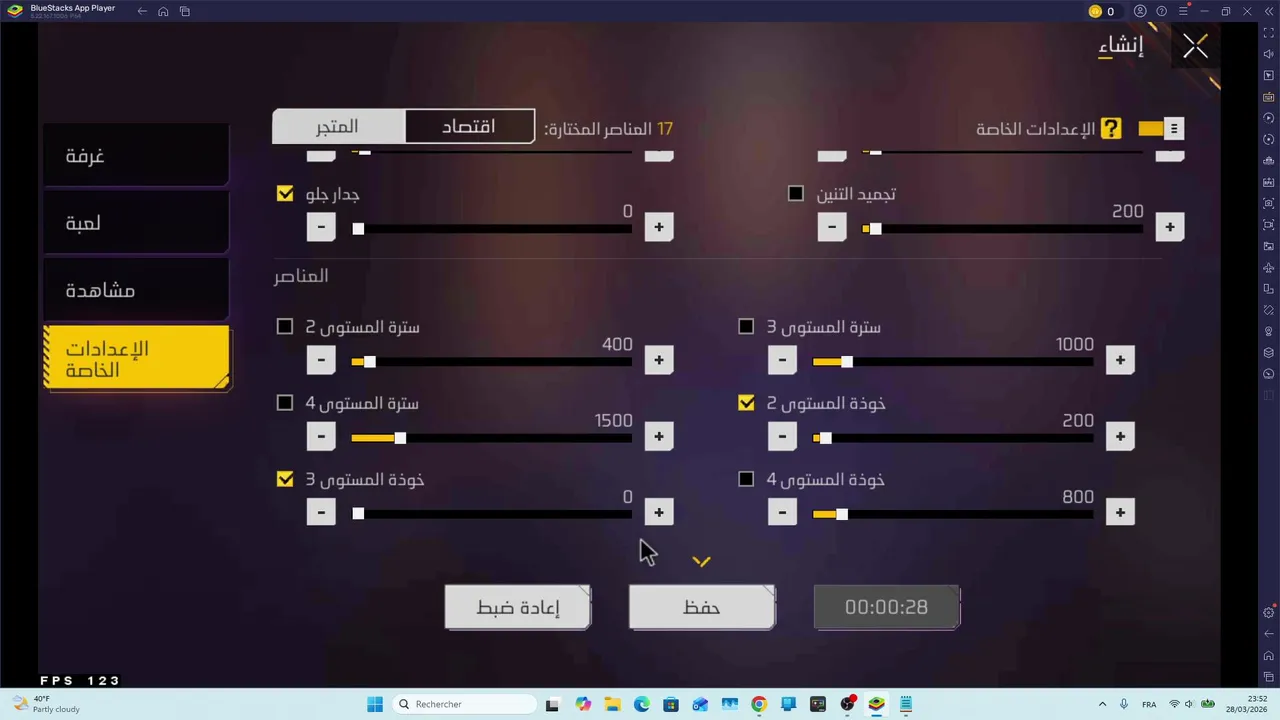The width and height of the screenshot is (1280, 720).
Task: Close the إنشاء room creation screen
Action: click(x=1195, y=47)
